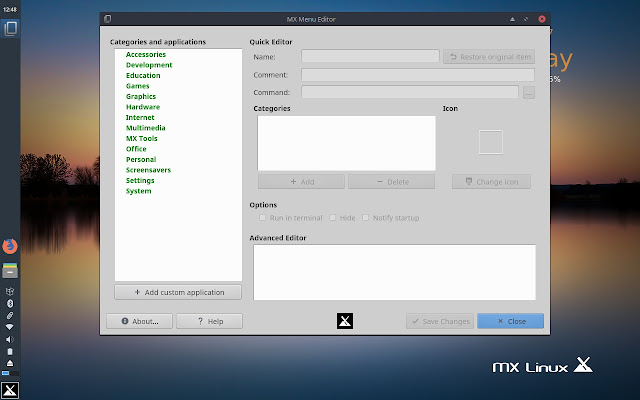Select the Games category
The width and height of the screenshot is (640, 400).
click(x=138, y=86)
